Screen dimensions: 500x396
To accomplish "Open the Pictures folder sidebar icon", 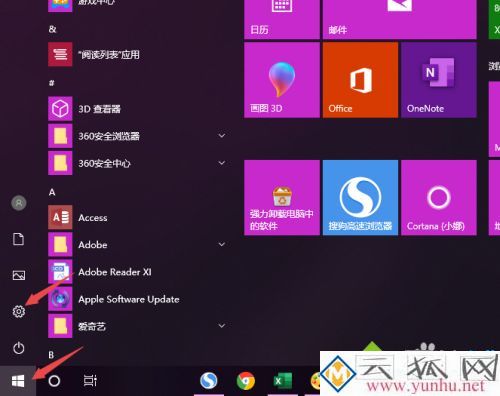I will [x=19, y=275].
